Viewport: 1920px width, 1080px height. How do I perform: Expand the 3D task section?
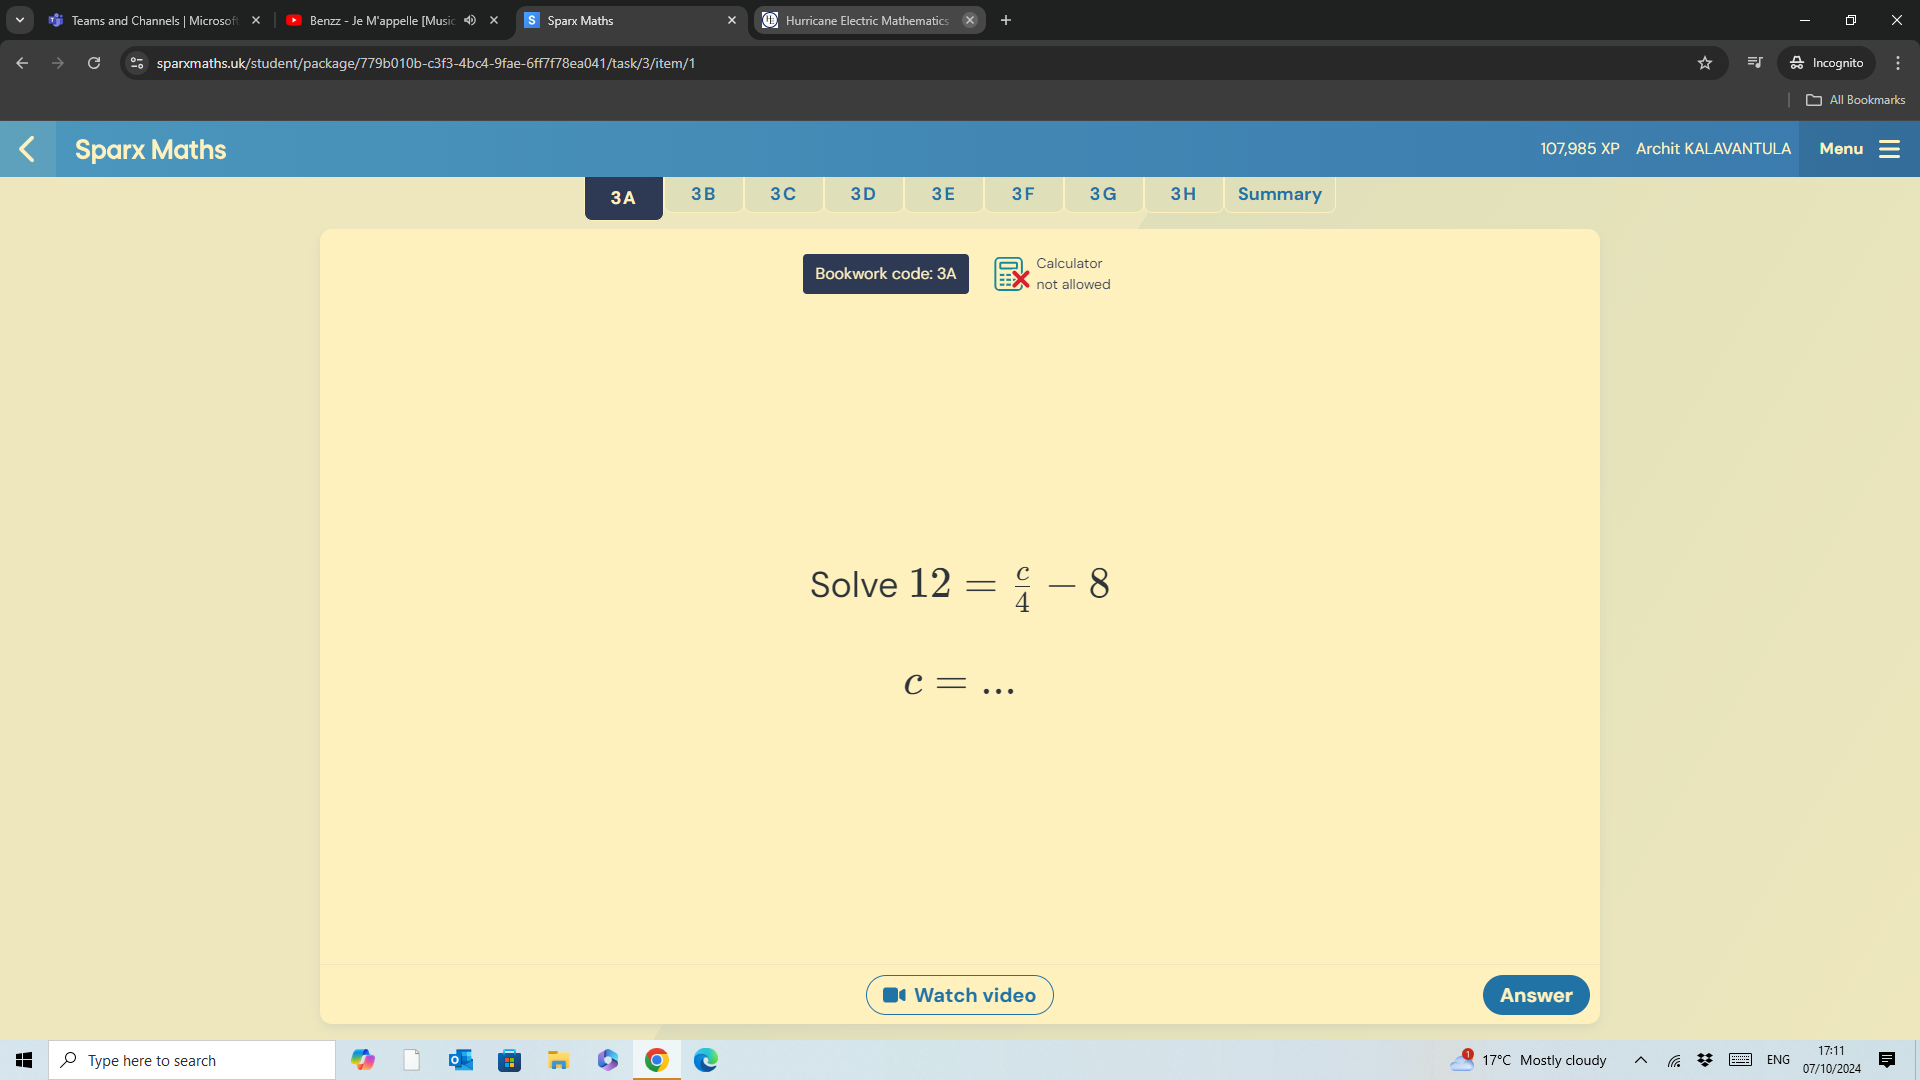point(862,194)
